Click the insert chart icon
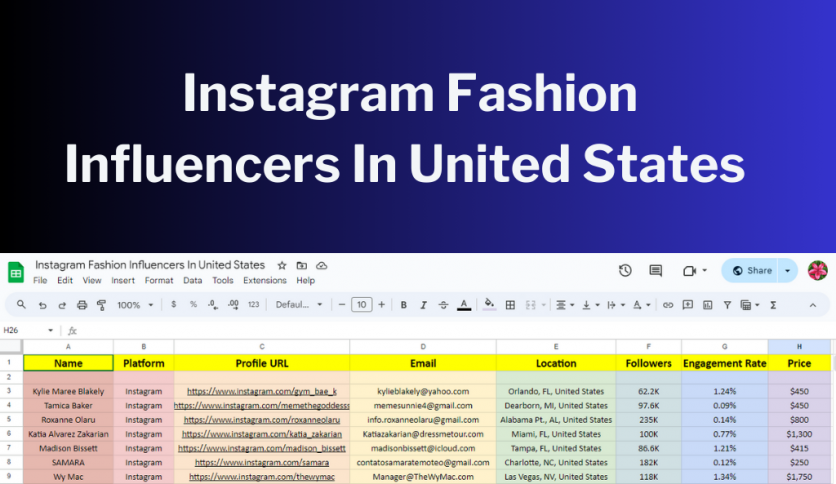The height and width of the screenshot is (484, 836). [708, 305]
